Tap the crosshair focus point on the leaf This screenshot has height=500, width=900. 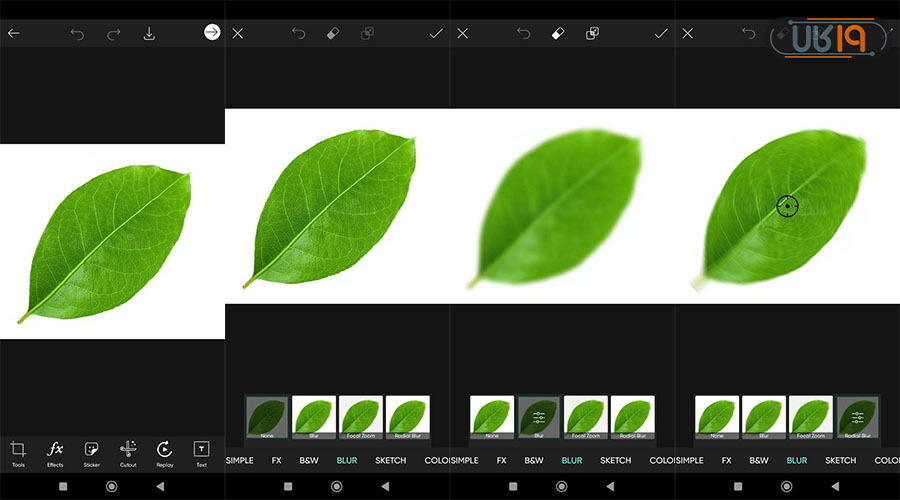[788, 207]
